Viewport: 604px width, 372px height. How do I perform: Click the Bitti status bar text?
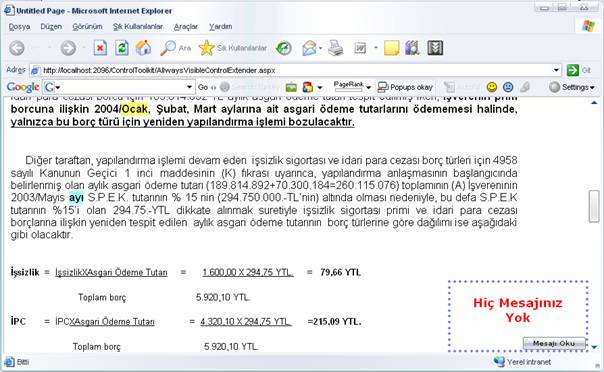pos(23,362)
